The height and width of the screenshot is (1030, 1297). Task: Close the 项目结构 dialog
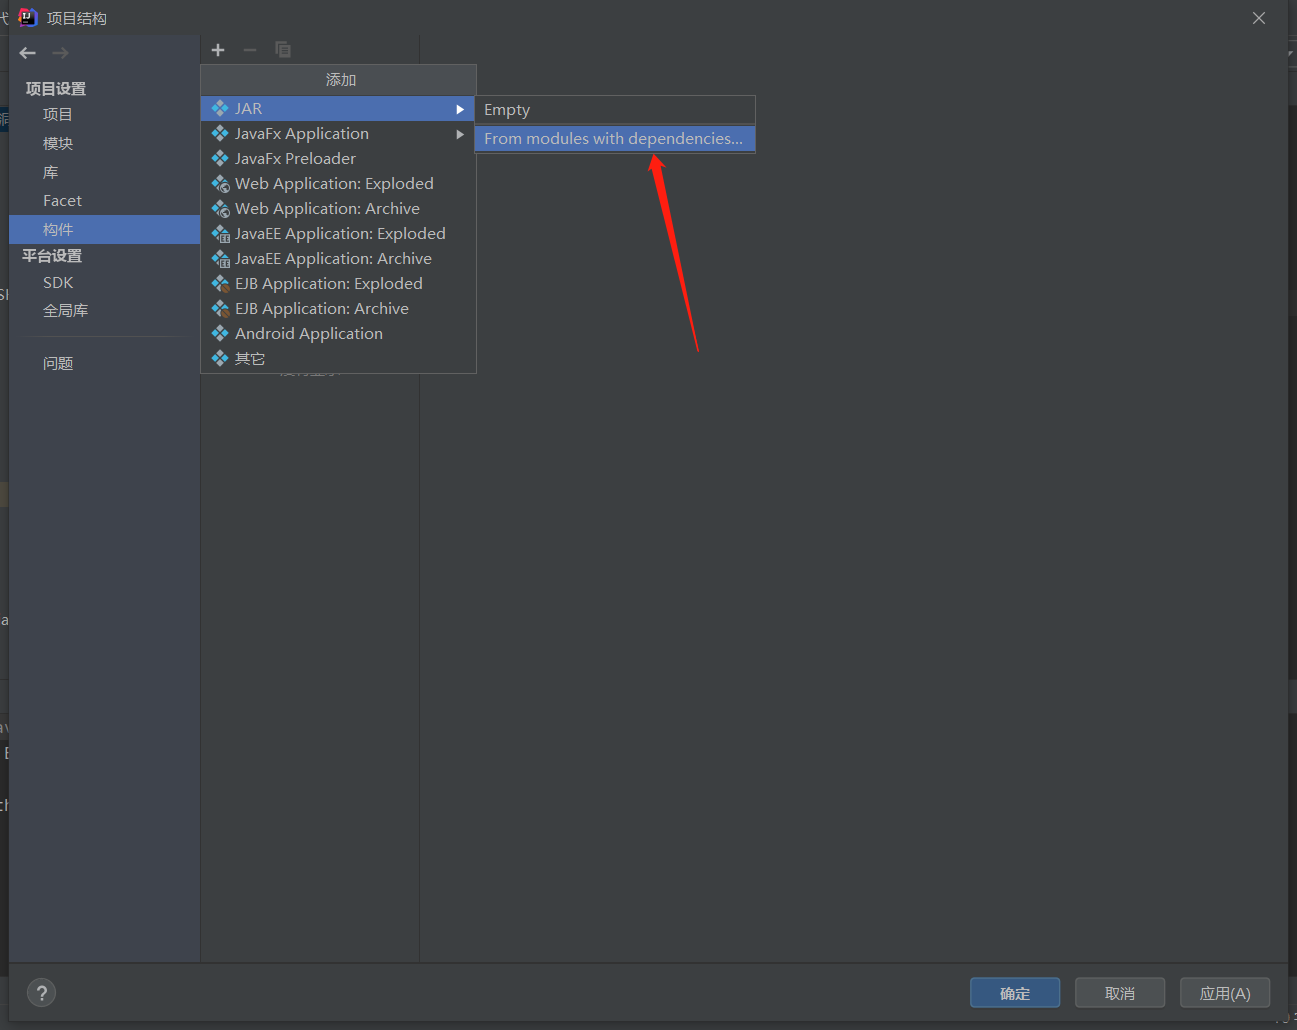[1259, 18]
